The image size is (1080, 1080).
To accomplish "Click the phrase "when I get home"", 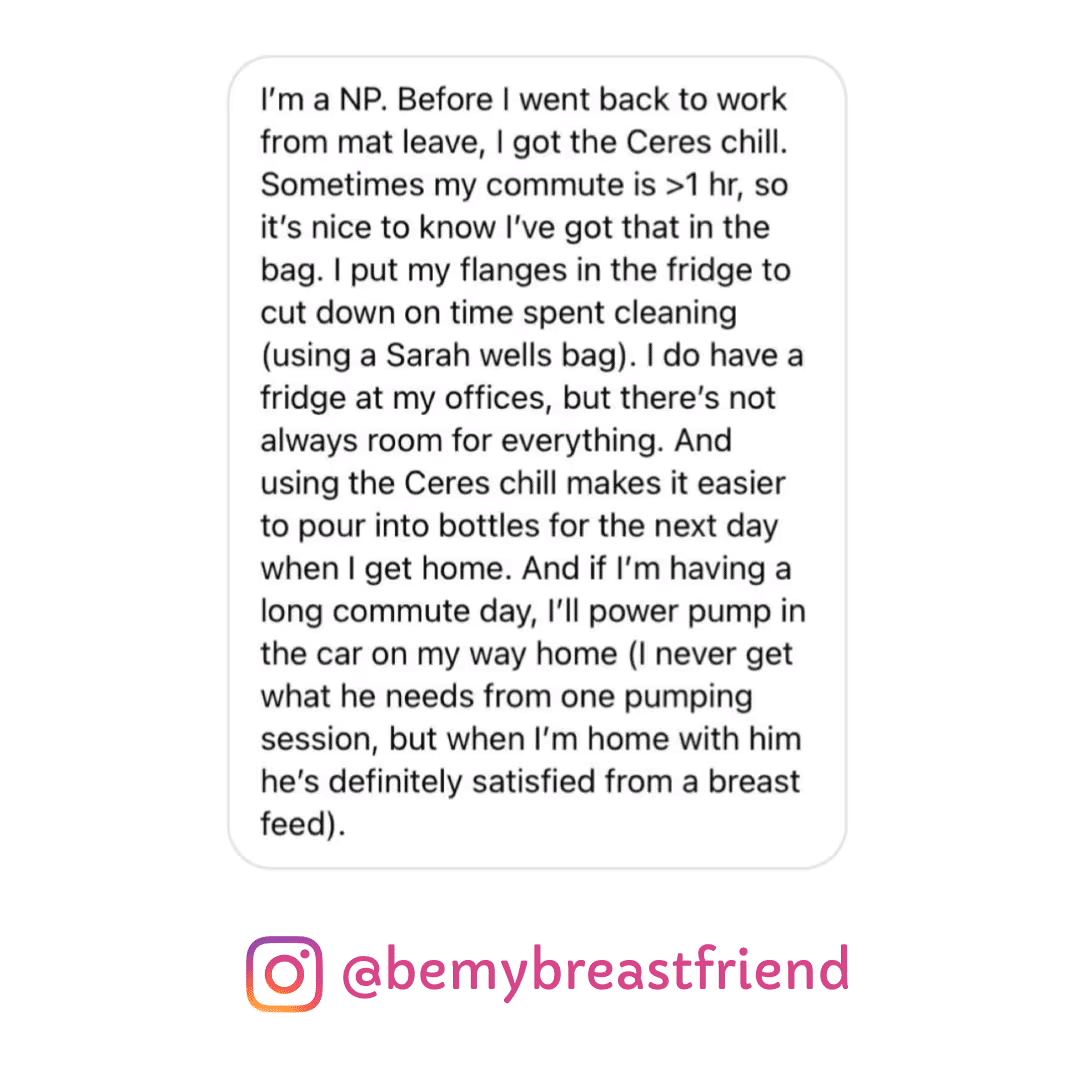I will pos(376,569).
